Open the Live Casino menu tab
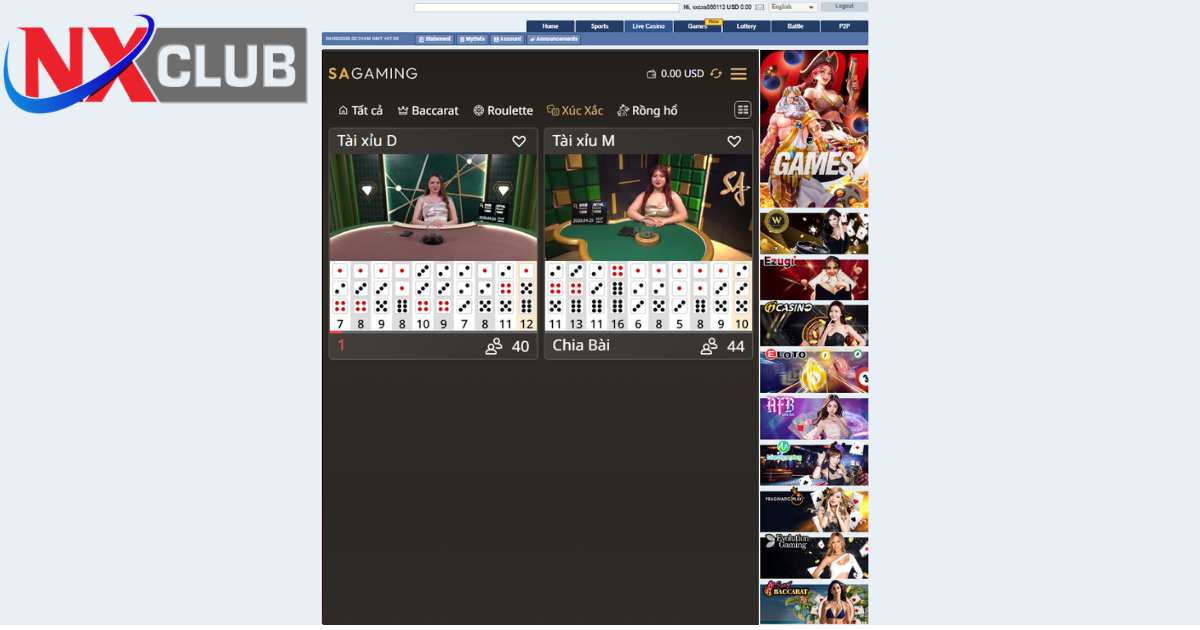 pos(648,26)
